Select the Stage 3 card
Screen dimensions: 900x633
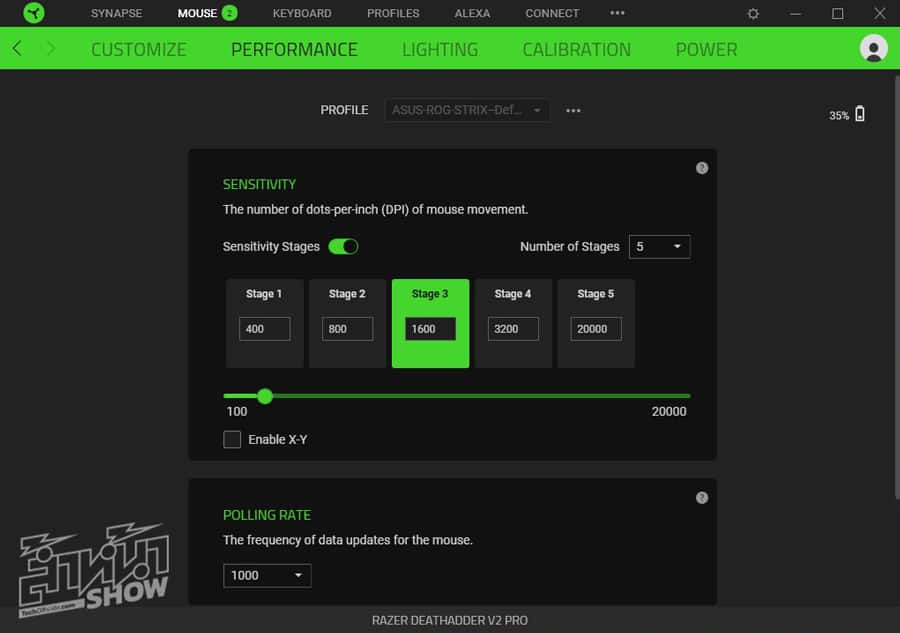point(430,323)
